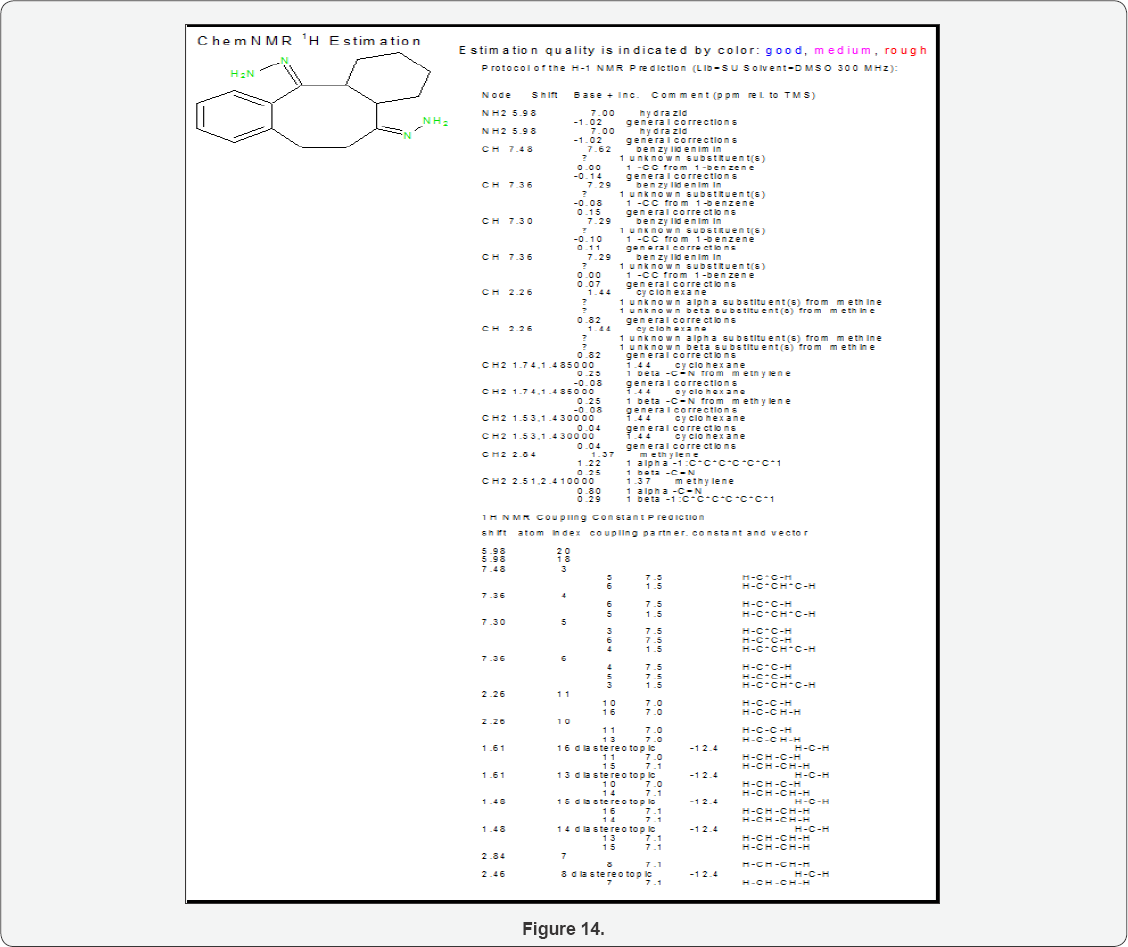Click the red 'rough' quality color label

(906, 50)
